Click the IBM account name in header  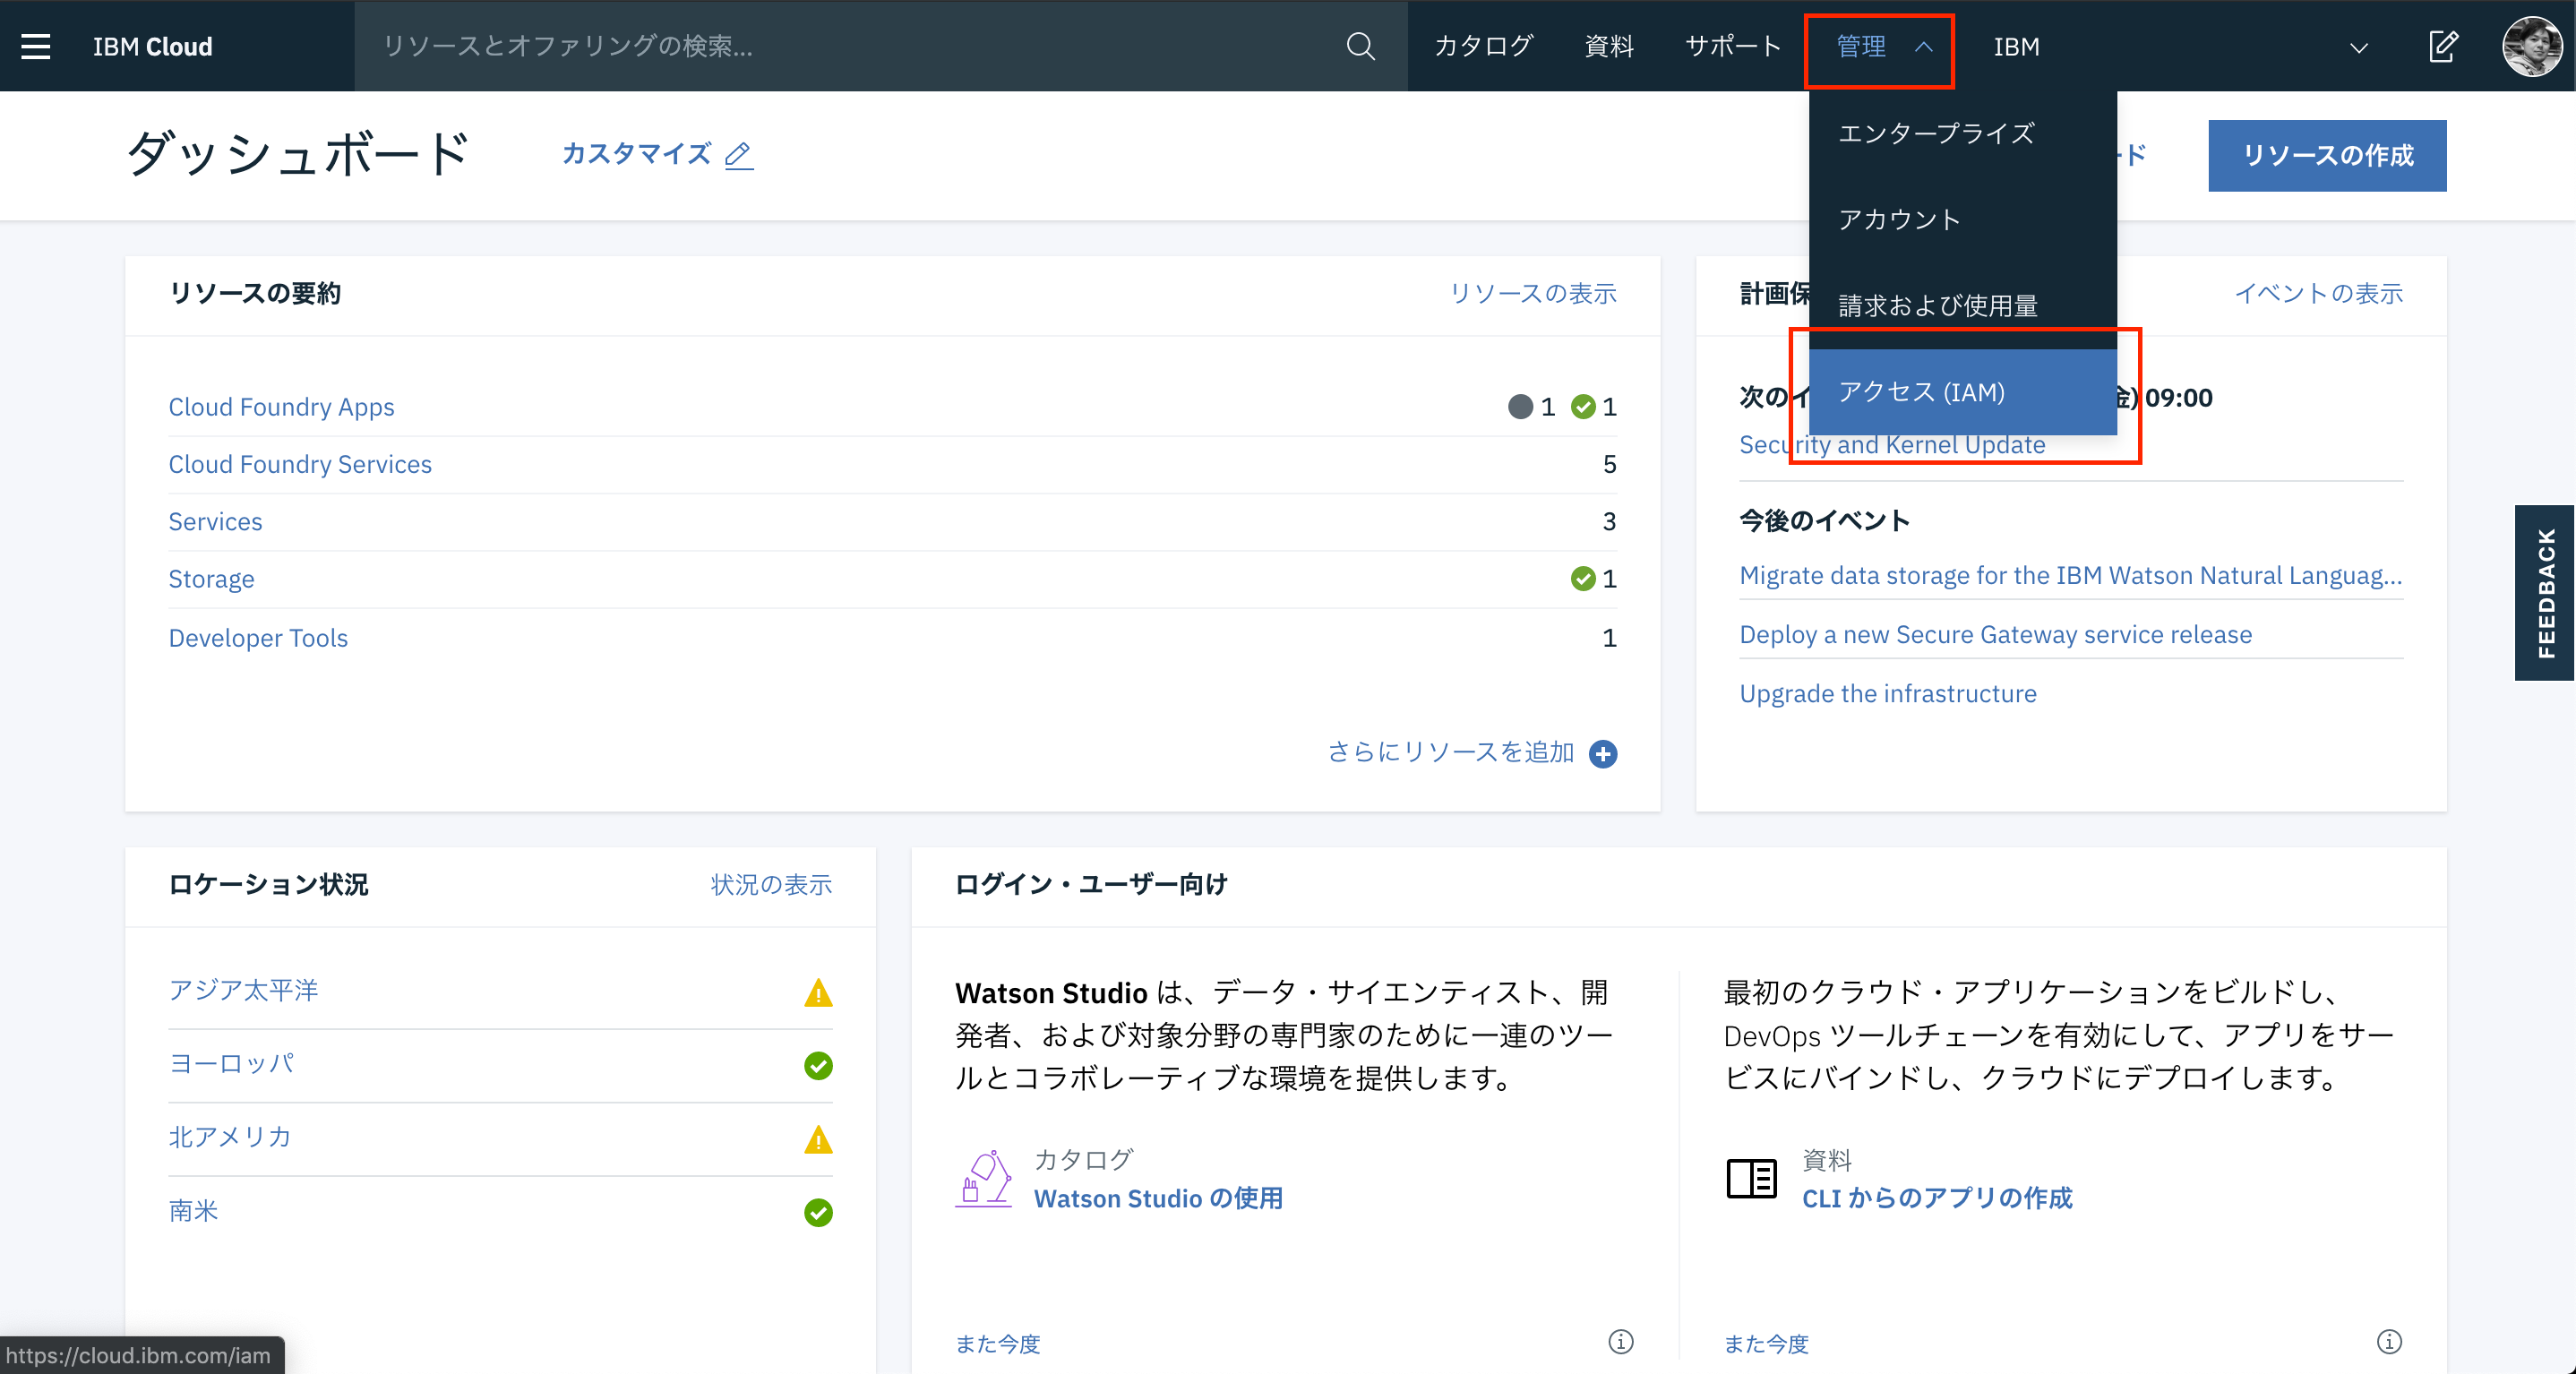click(x=2016, y=47)
